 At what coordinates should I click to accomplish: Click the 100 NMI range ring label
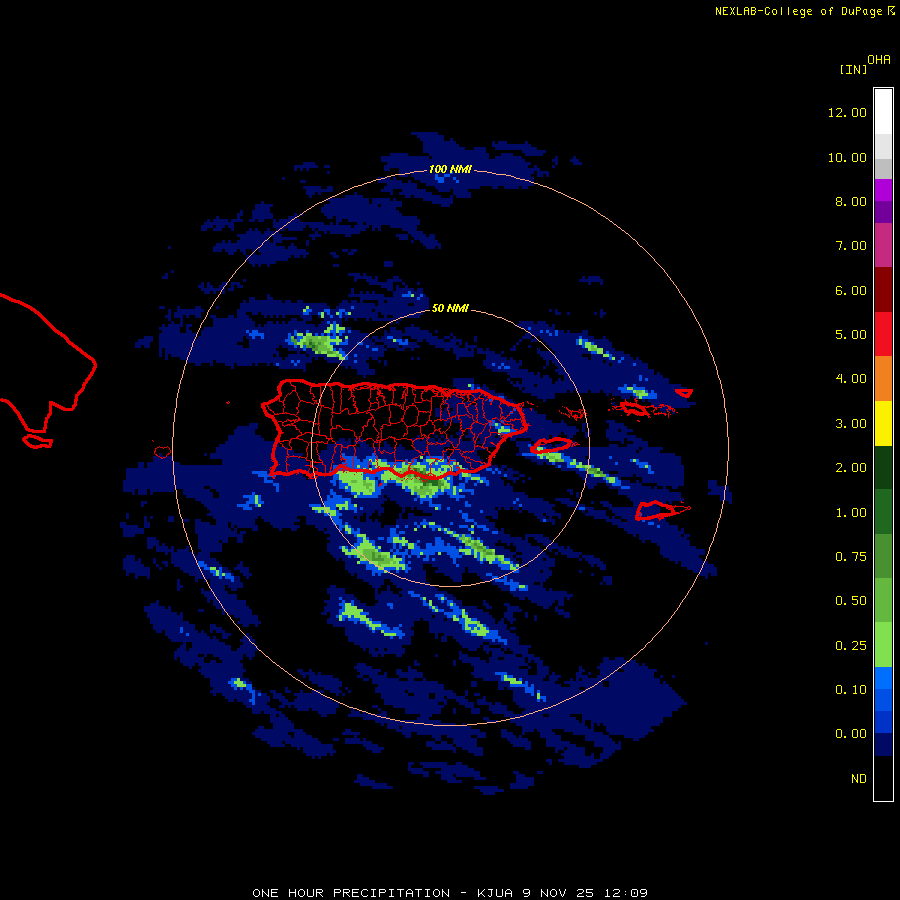pos(450,169)
